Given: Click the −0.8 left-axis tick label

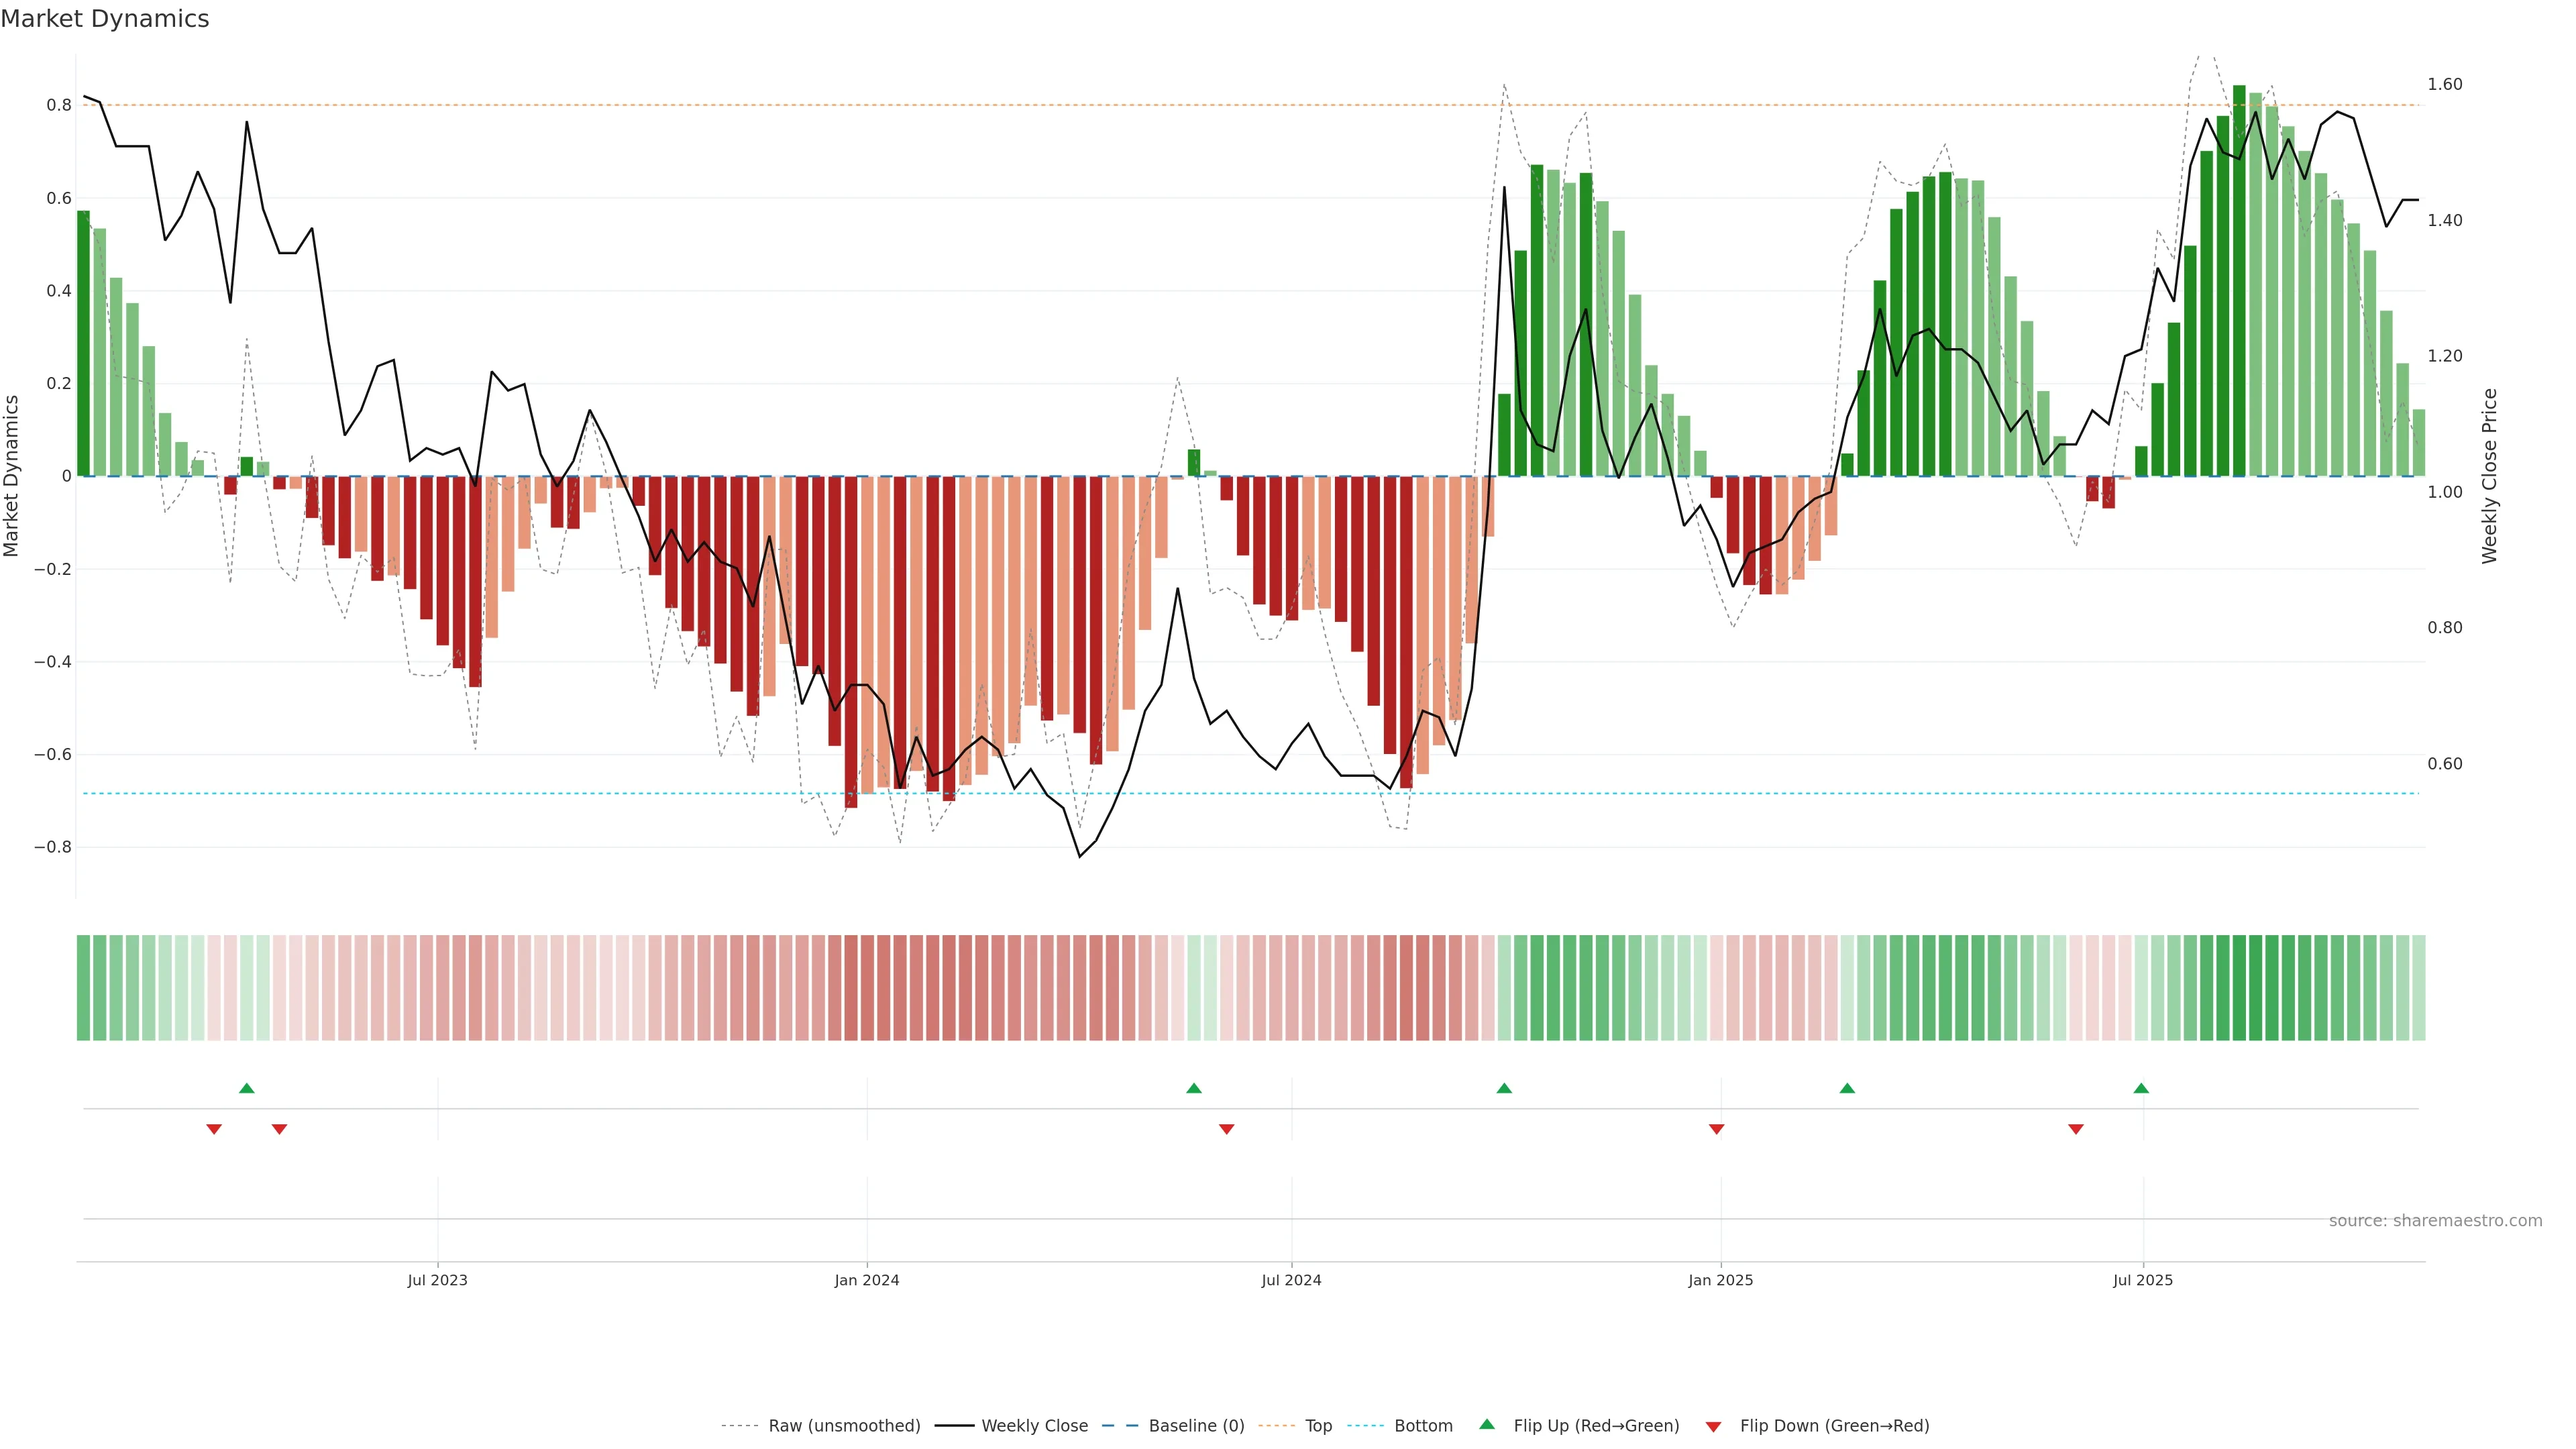Looking at the screenshot, I should (52, 847).
